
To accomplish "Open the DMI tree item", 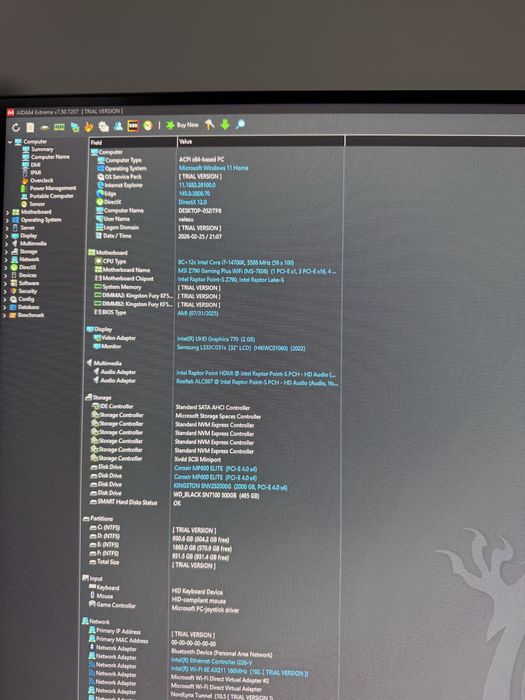I will point(36,165).
